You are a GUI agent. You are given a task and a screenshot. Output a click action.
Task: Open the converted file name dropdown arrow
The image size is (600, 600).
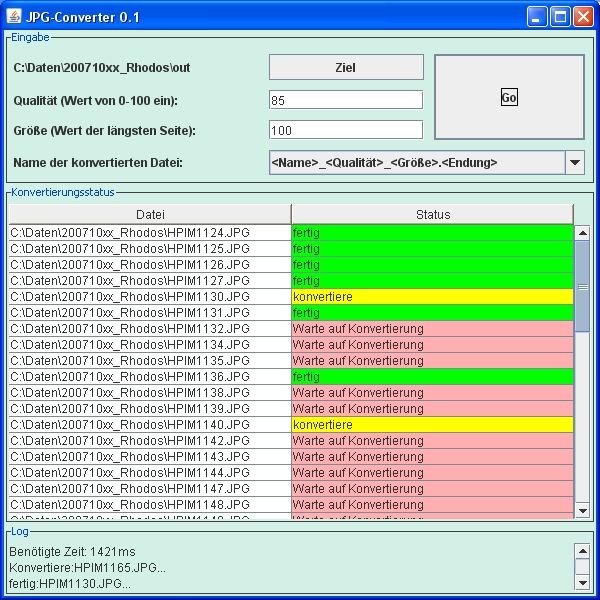click(x=575, y=163)
